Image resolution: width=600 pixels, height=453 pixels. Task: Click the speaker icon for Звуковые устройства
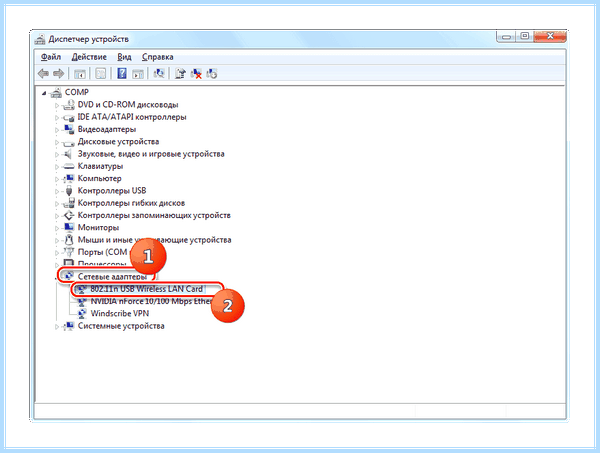pyautogui.click(x=68, y=154)
